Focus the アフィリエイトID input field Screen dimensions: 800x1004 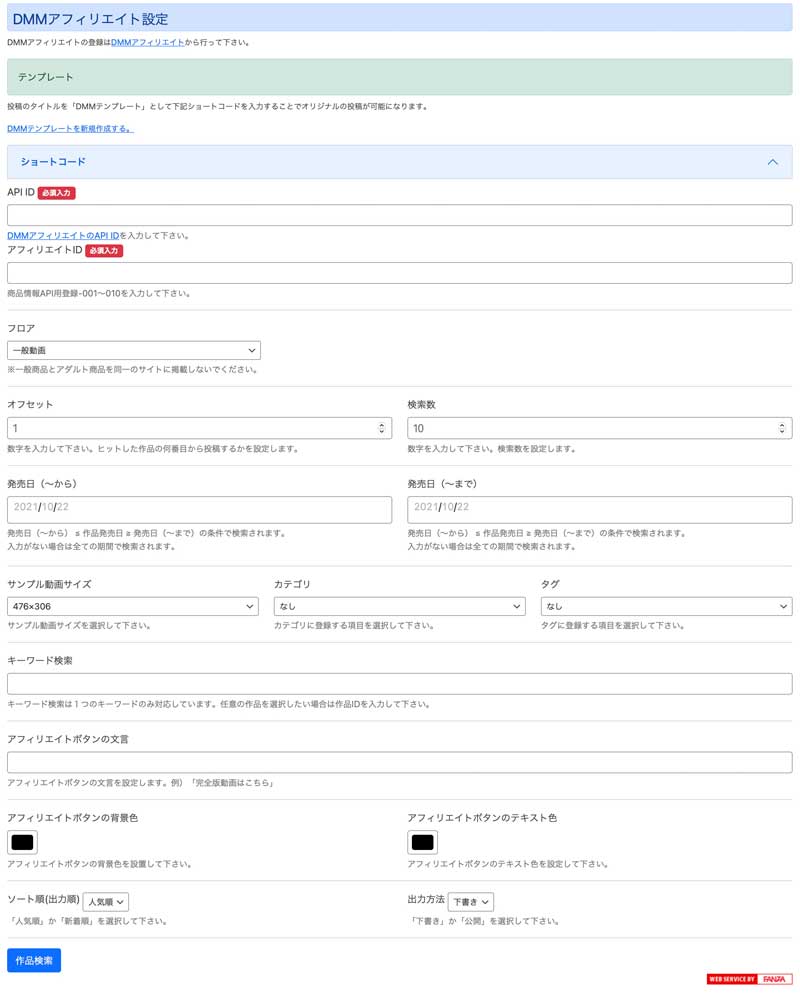[x=400, y=273]
